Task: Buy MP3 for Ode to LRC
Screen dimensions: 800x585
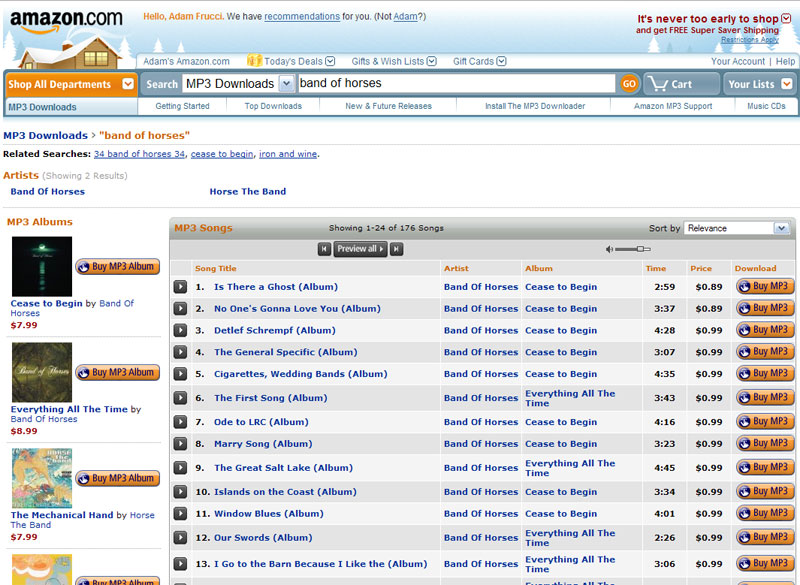Action: [765, 421]
